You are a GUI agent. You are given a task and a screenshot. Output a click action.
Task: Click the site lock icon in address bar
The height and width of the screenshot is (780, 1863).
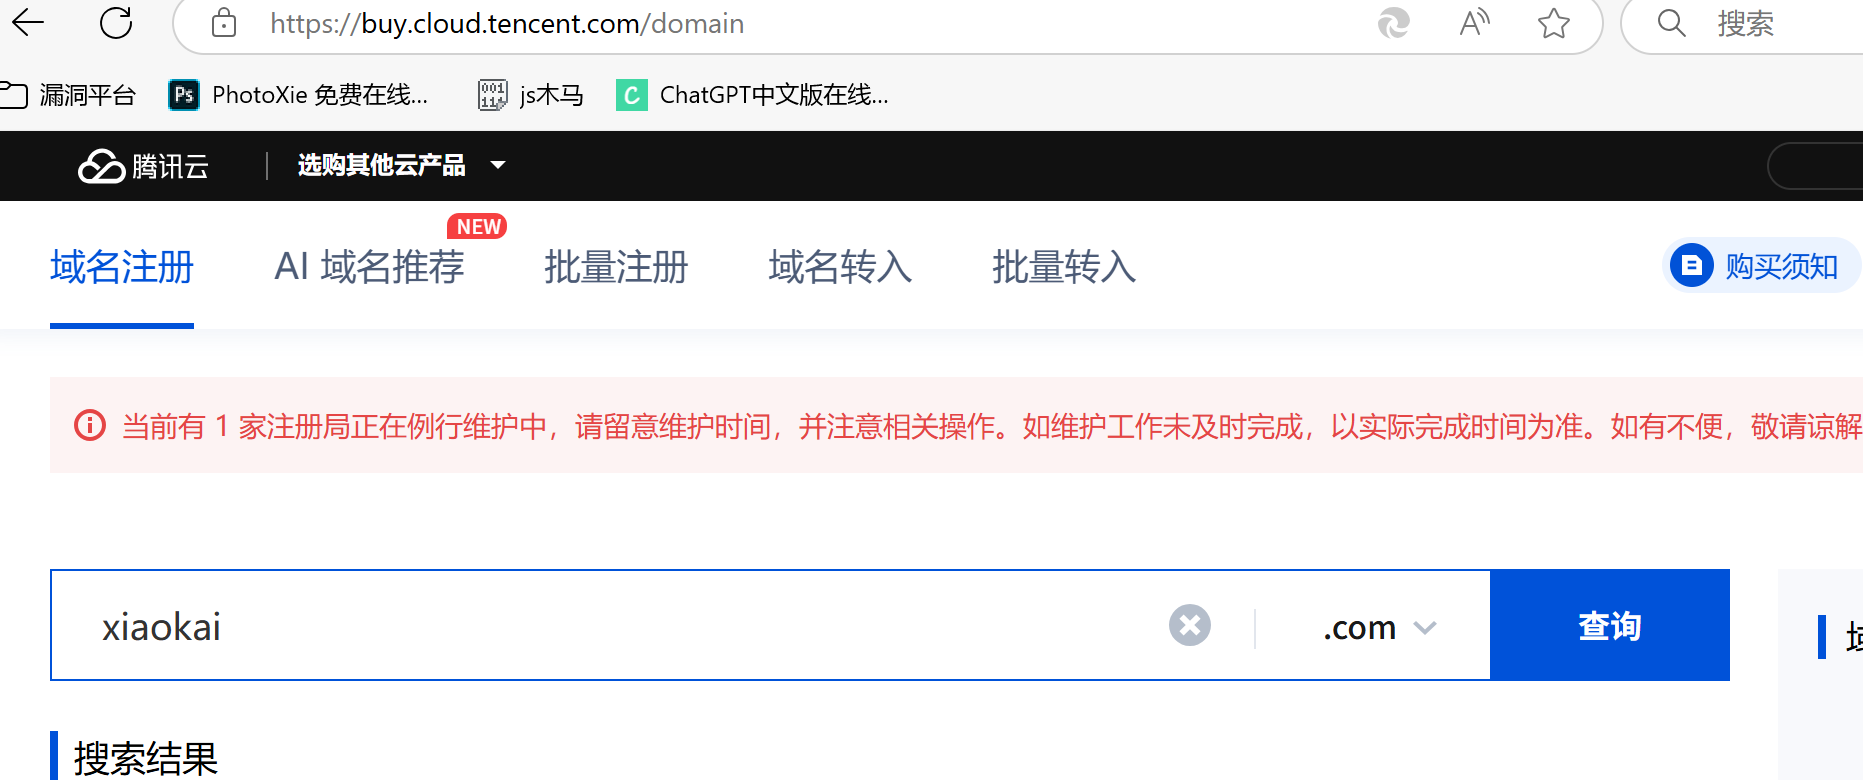[x=224, y=23]
